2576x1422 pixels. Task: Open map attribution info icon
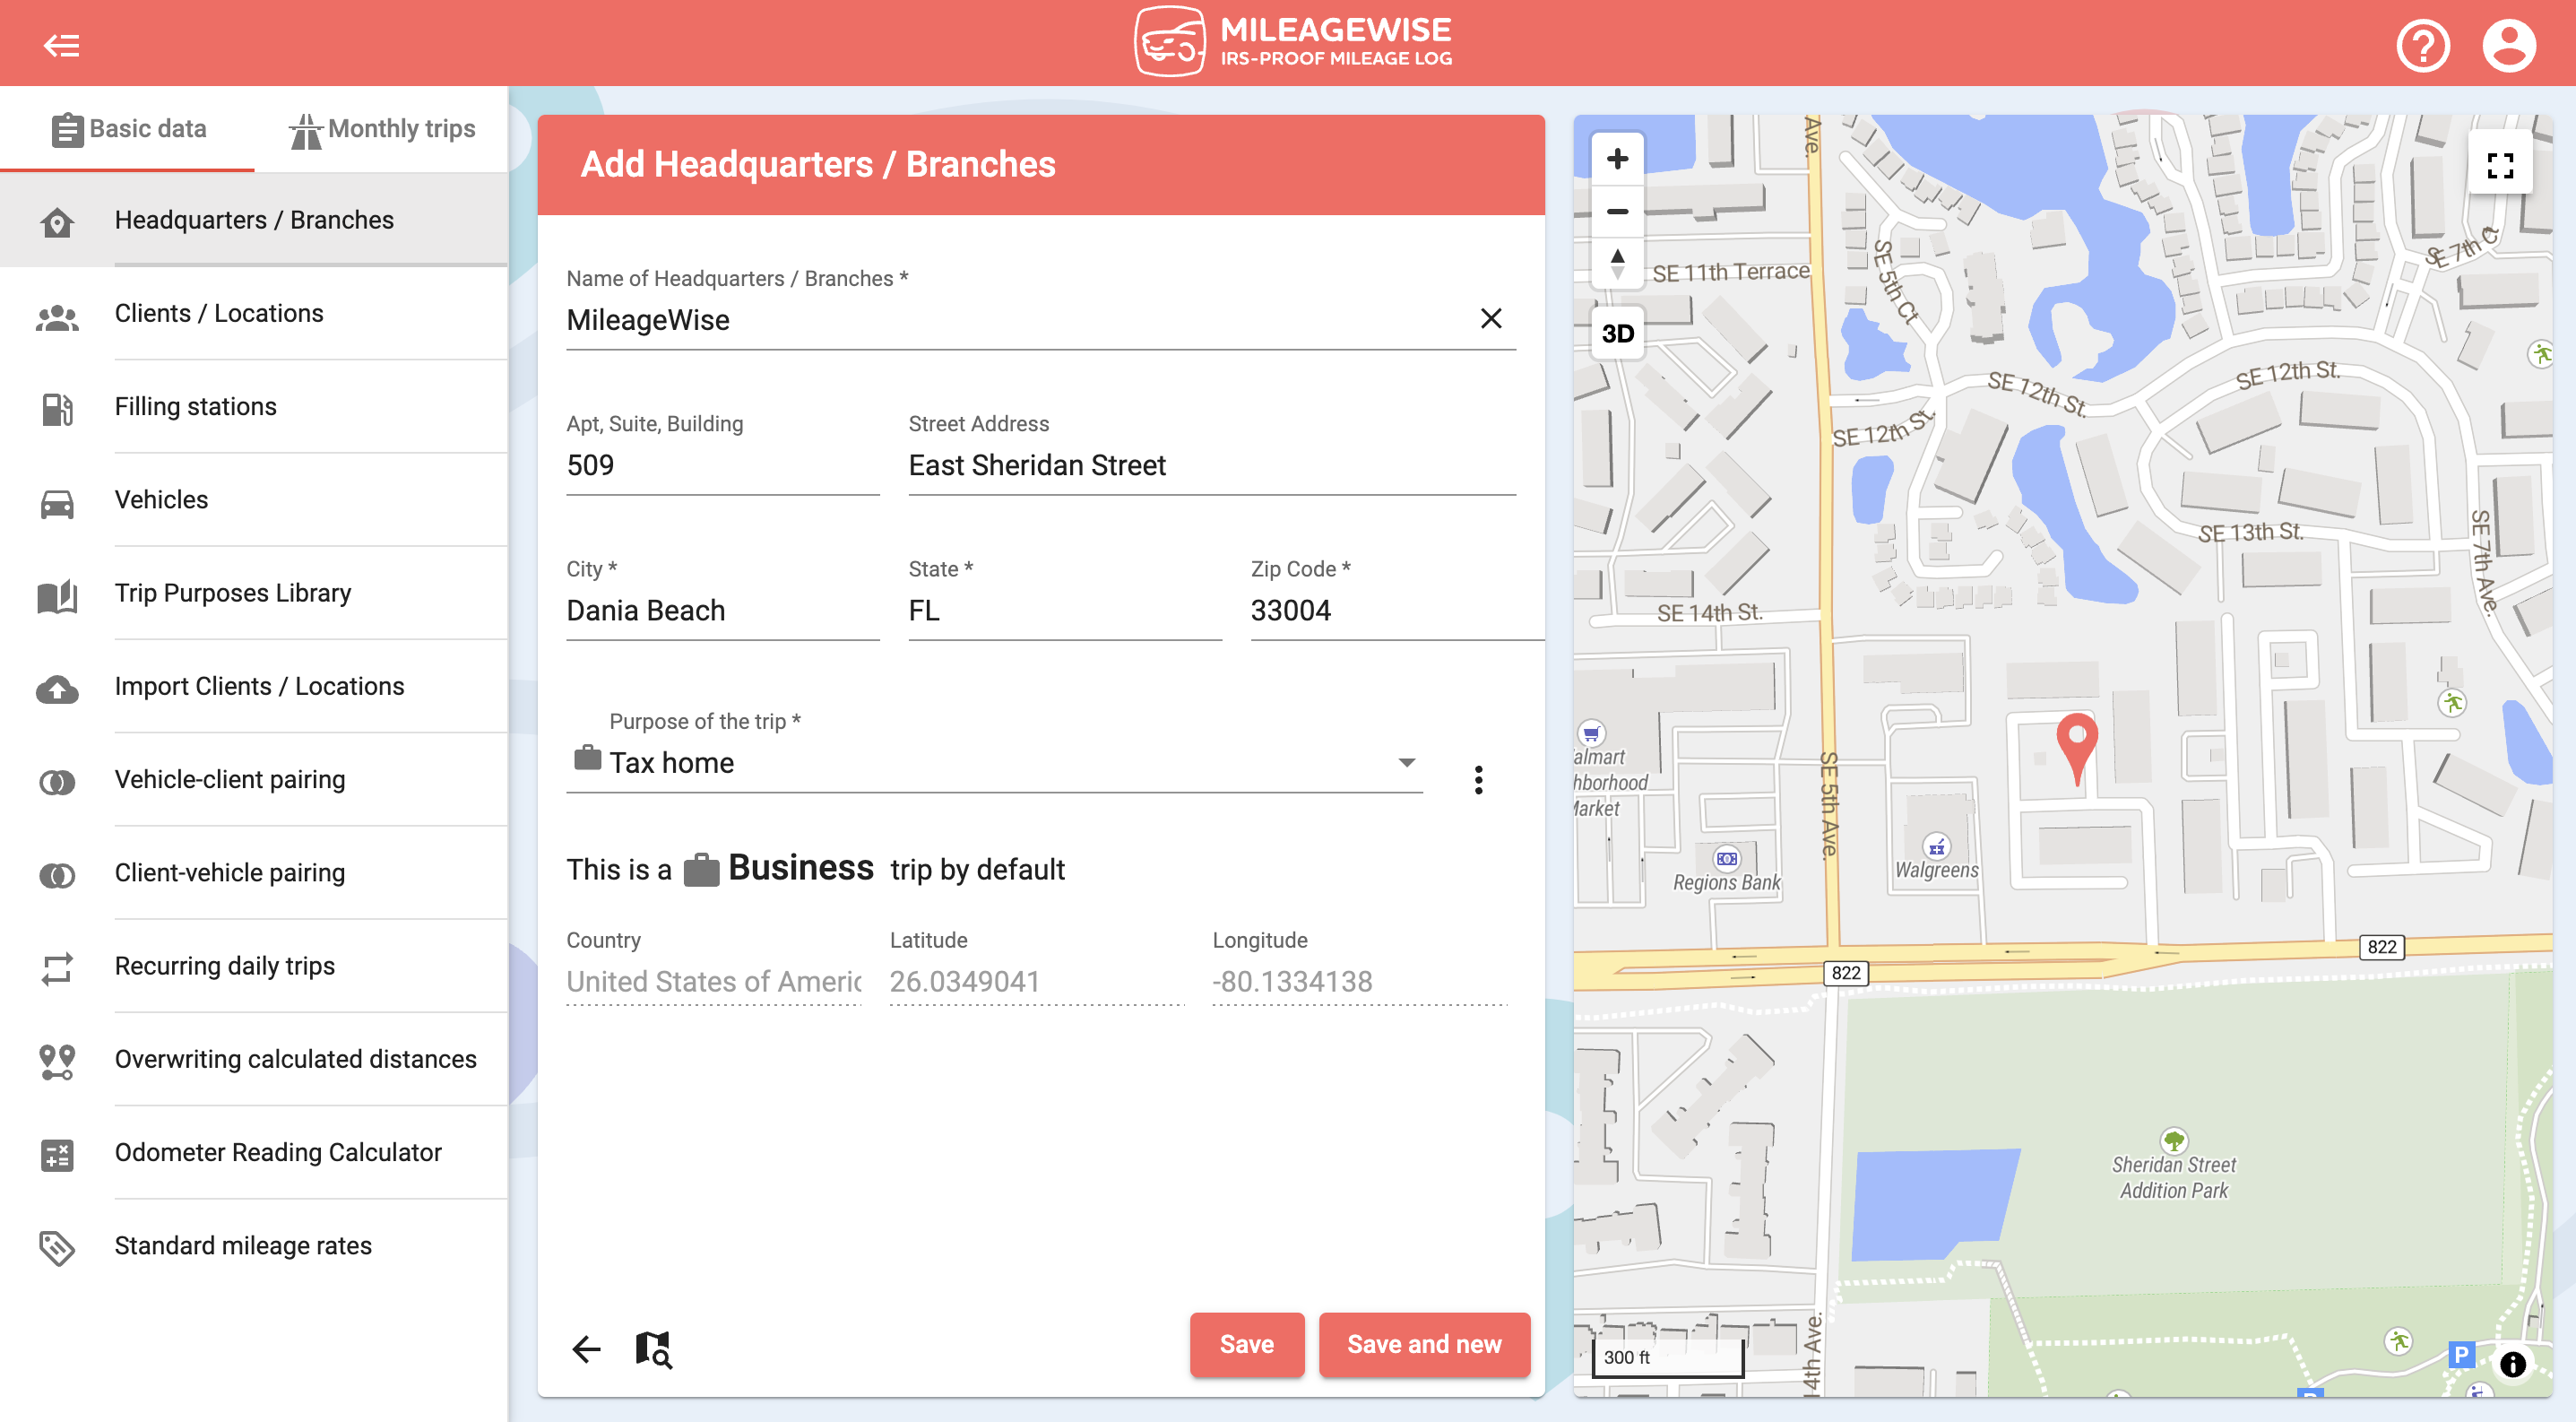[2512, 1364]
